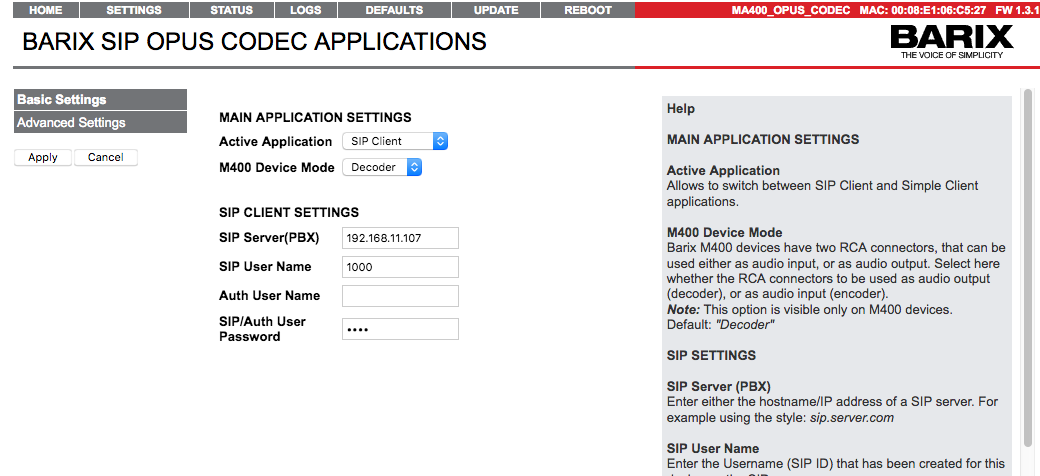Open the STATUS page
Viewport: 1040px width, 476px height.
(x=231, y=10)
